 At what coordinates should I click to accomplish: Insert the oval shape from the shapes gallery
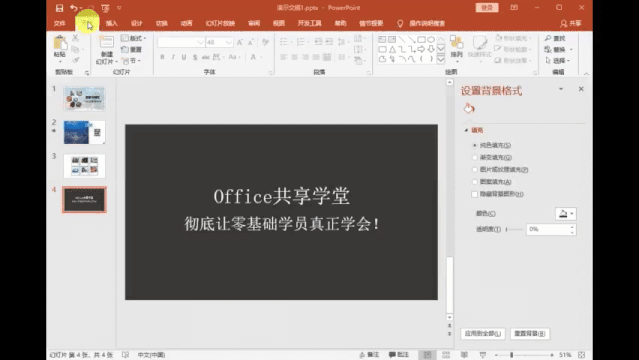[x=431, y=40]
